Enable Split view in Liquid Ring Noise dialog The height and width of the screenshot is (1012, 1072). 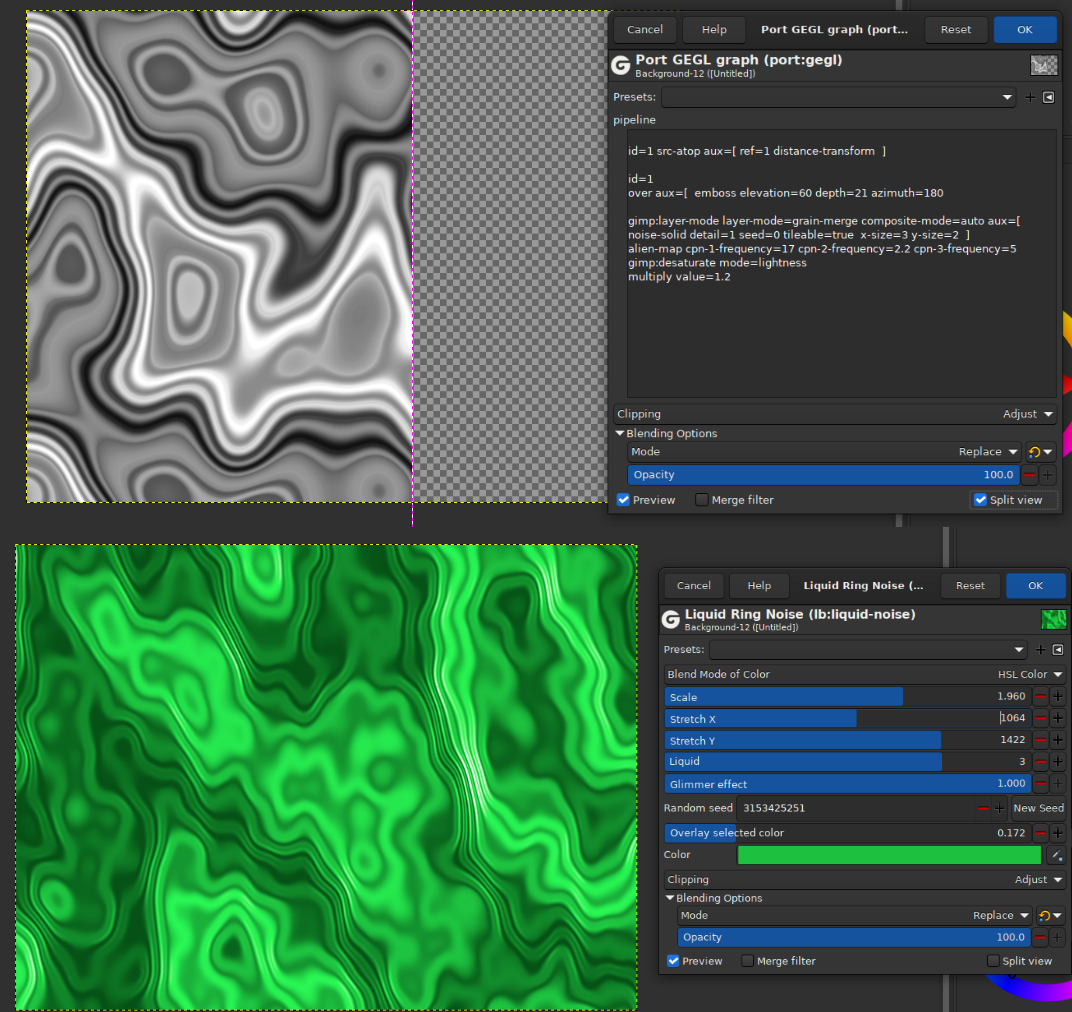pos(993,961)
